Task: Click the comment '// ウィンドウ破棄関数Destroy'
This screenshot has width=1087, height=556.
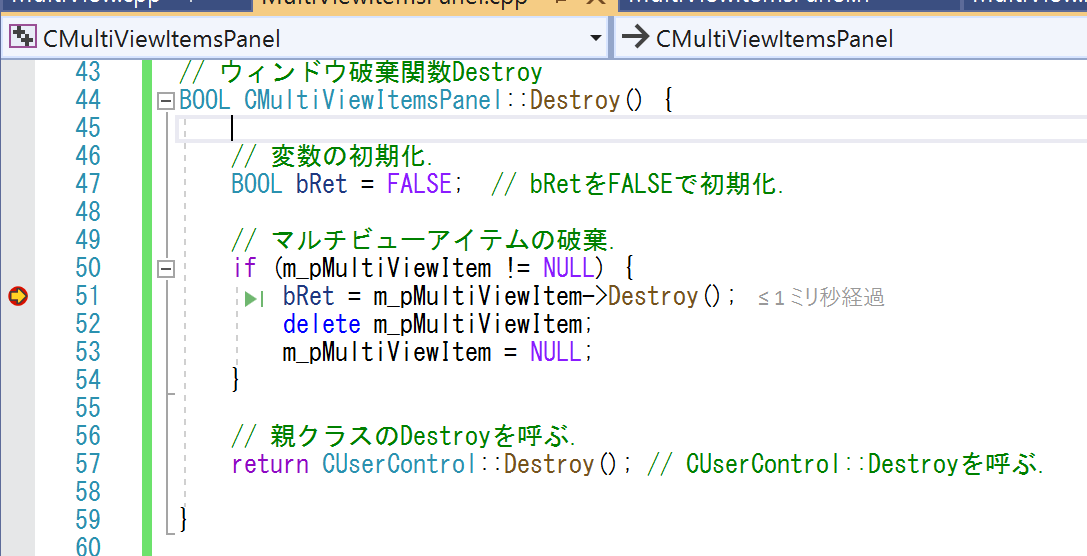Action: pos(360,72)
